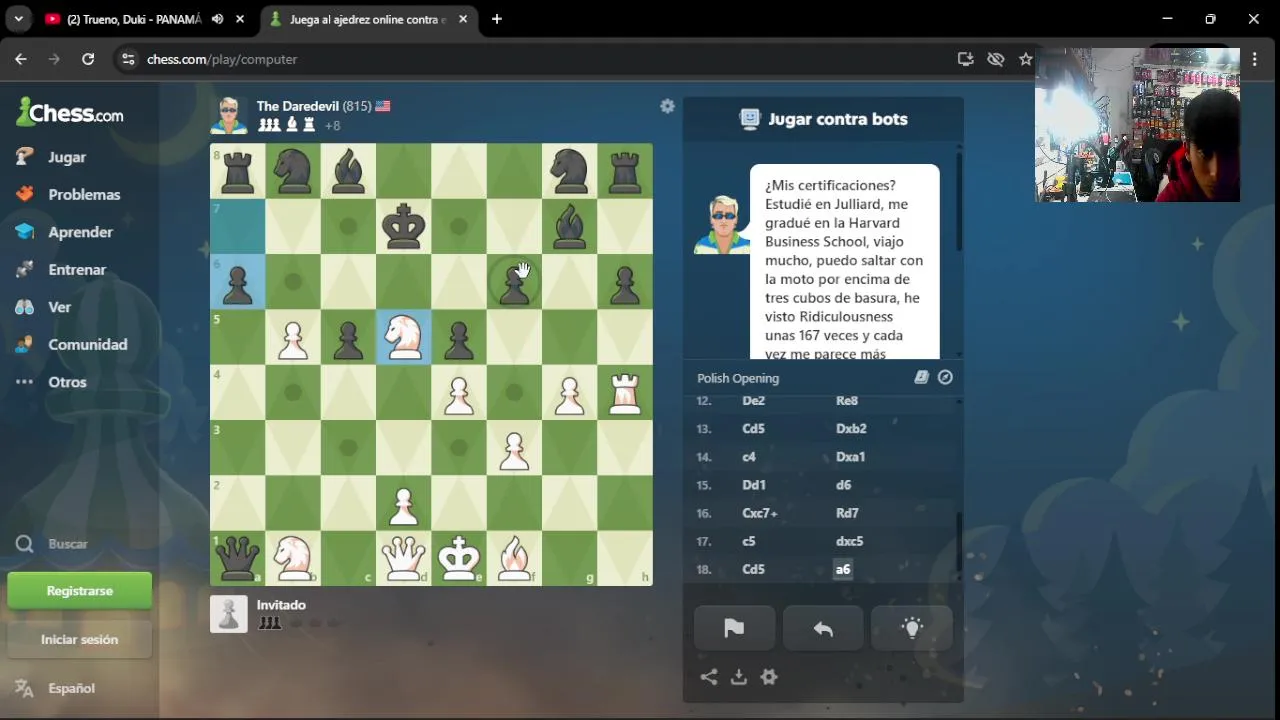This screenshot has width=1280, height=720.
Task: Click The Daredevil bot avatar
Action: (228, 115)
